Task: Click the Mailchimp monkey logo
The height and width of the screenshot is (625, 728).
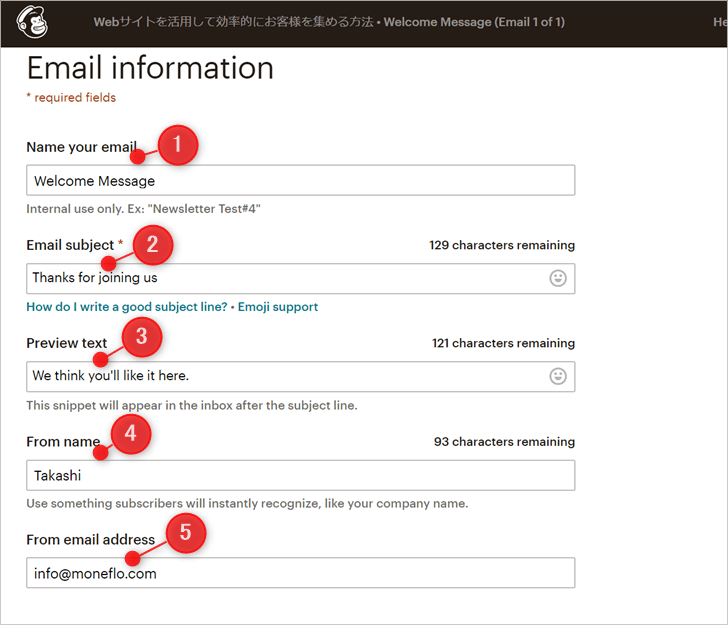Action: pos(33,22)
